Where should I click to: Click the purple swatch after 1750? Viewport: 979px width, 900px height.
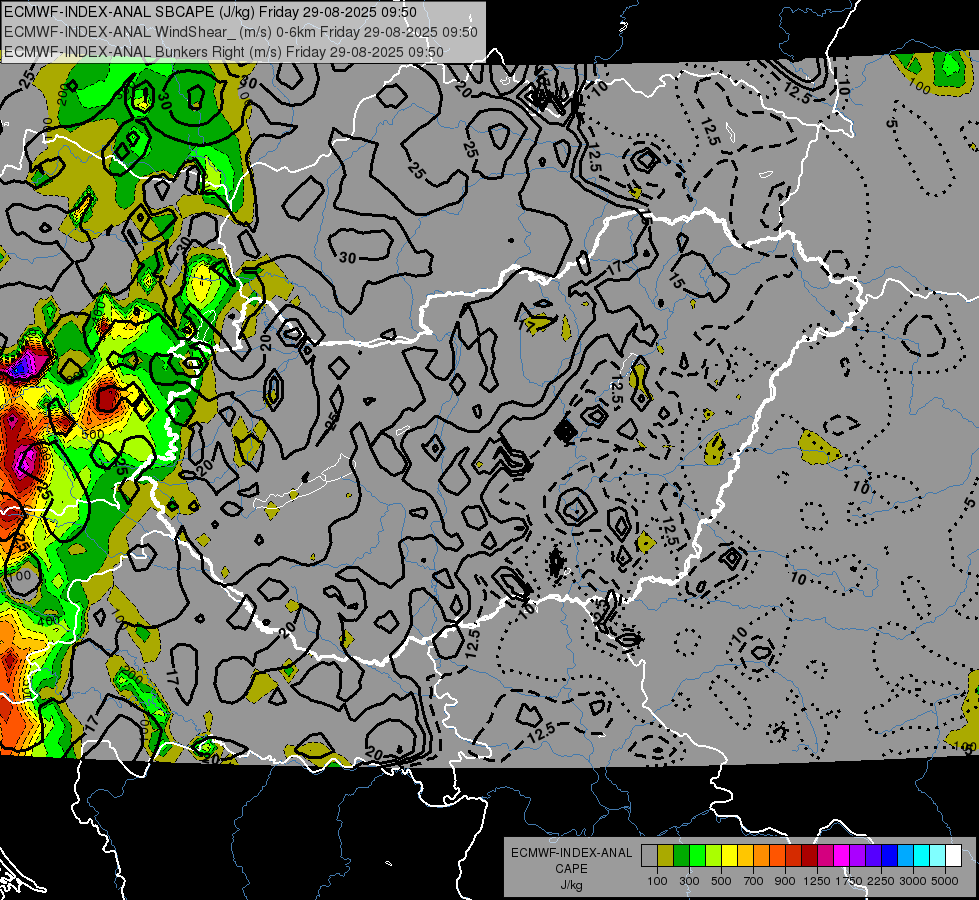click(x=857, y=856)
